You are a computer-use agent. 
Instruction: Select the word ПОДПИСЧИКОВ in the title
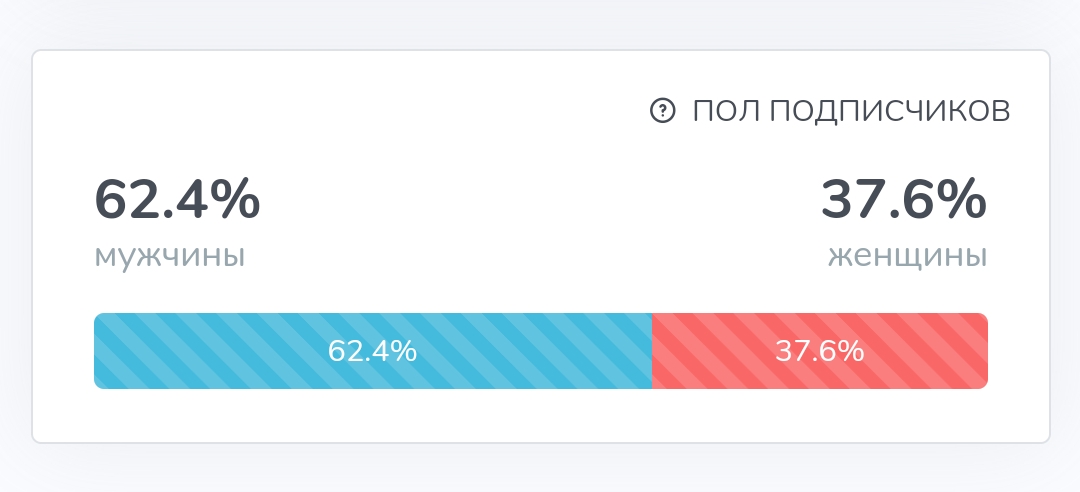point(890,111)
